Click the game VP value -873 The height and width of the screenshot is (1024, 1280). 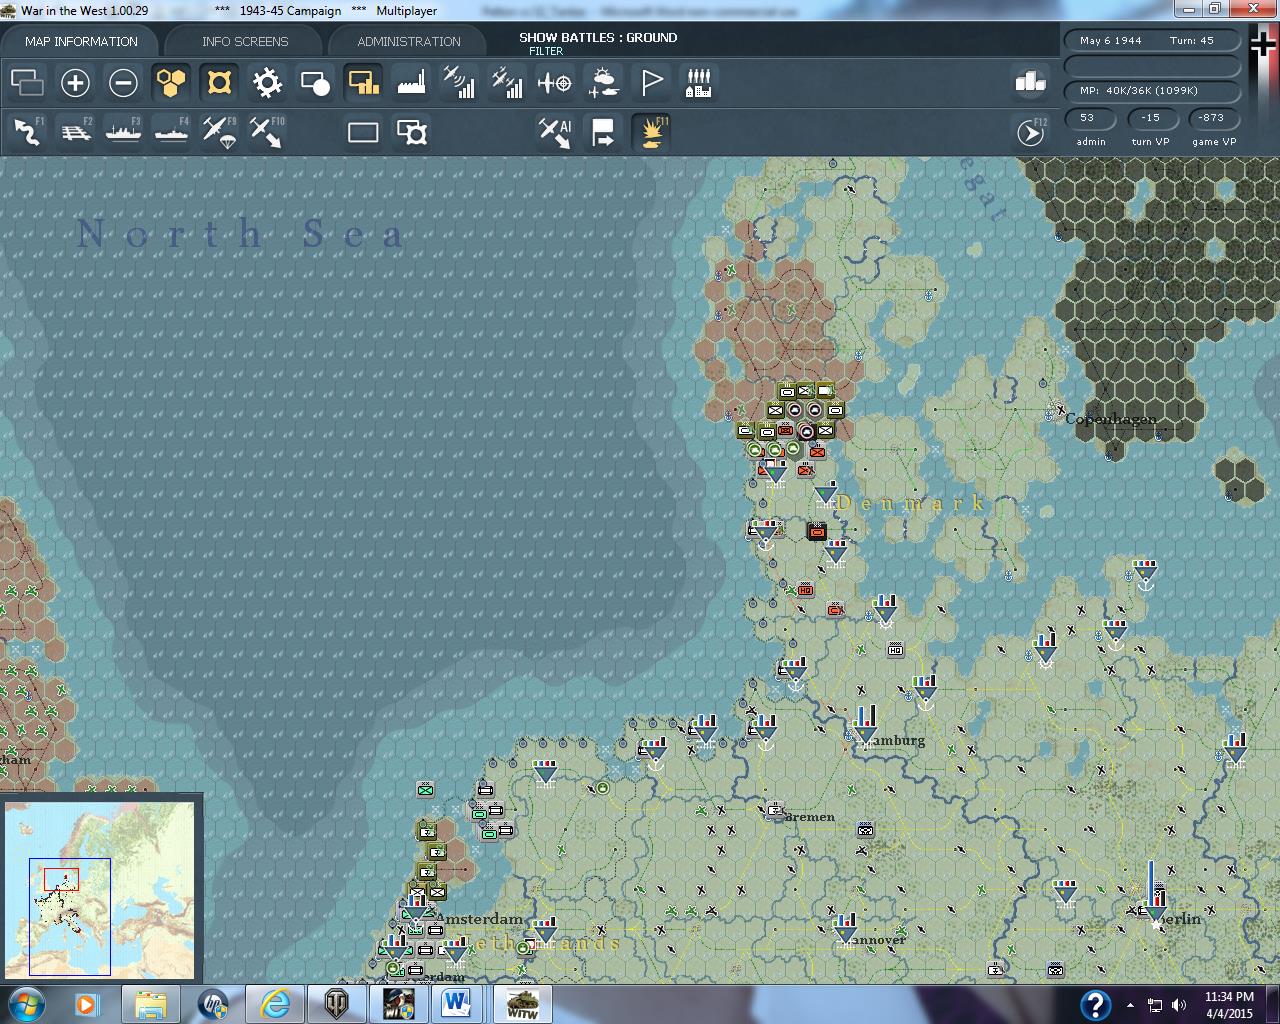point(1212,118)
